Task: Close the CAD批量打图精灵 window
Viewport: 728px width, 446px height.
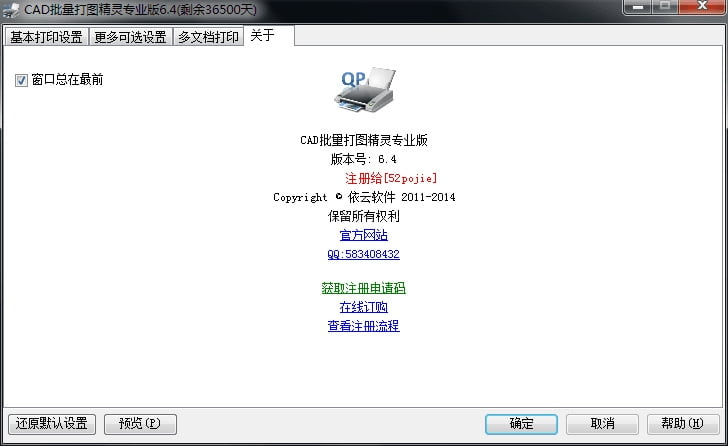Action: click(702, 6)
